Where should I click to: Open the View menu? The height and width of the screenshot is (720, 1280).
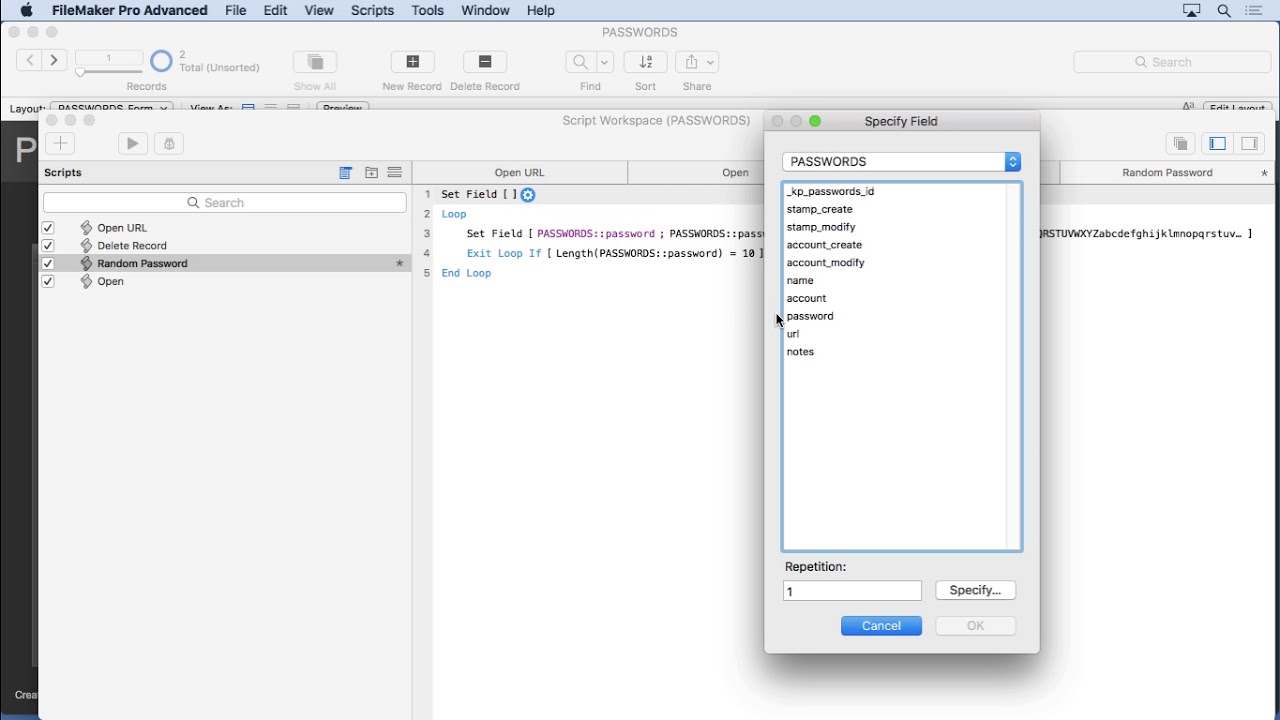coord(319,11)
